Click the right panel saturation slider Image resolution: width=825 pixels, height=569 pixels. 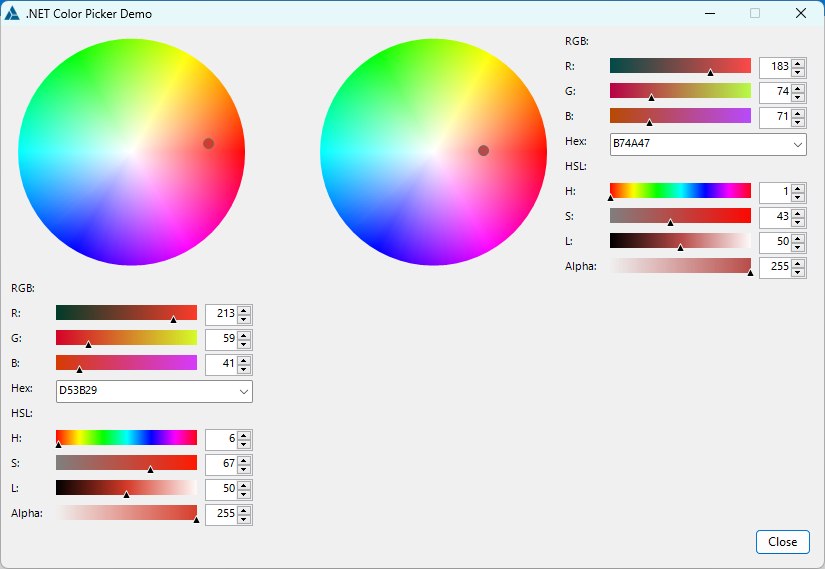coord(680,215)
